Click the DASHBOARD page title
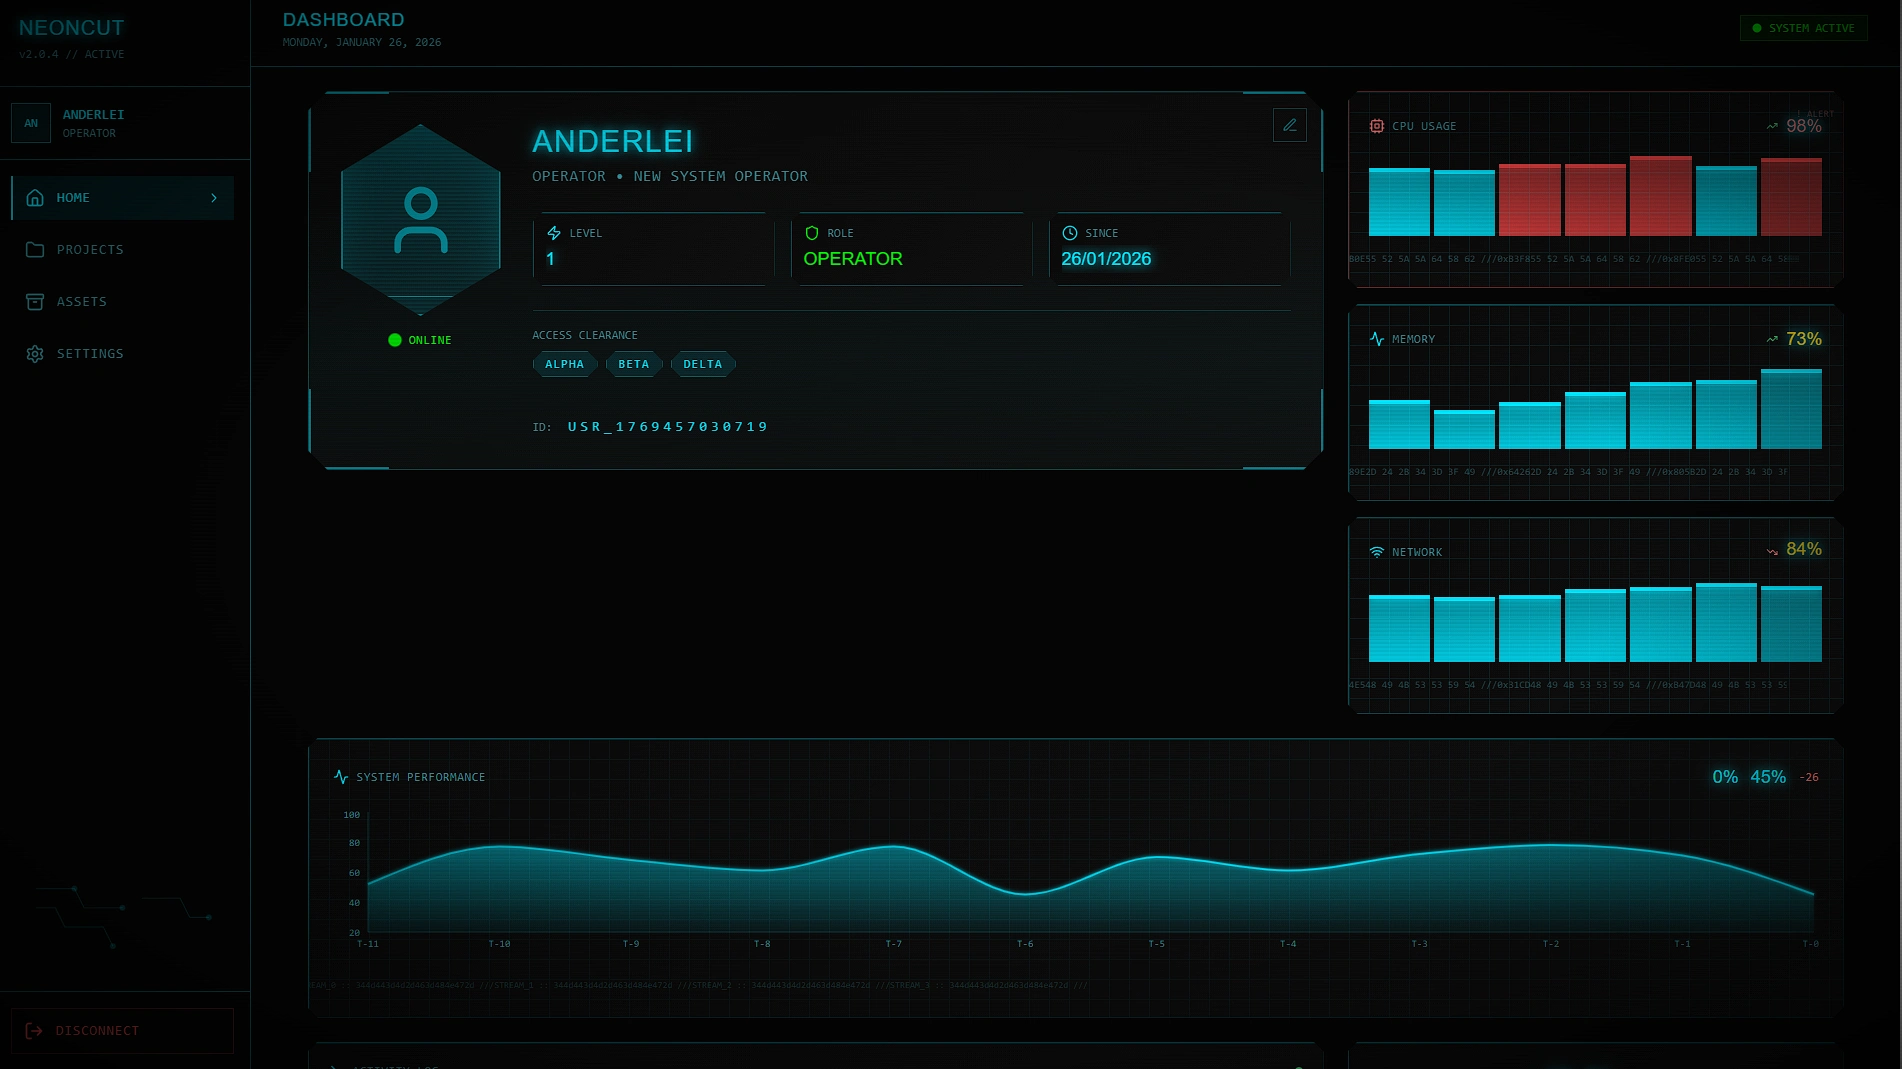The image size is (1902, 1069). [x=344, y=20]
